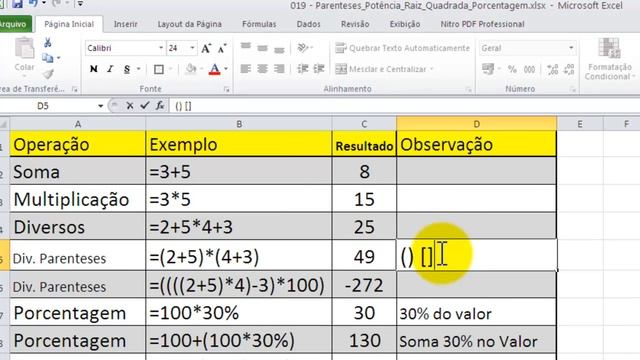Open the Geral number format dropdown
The width and height of the screenshot is (640, 360).
(x=571, y=48)
